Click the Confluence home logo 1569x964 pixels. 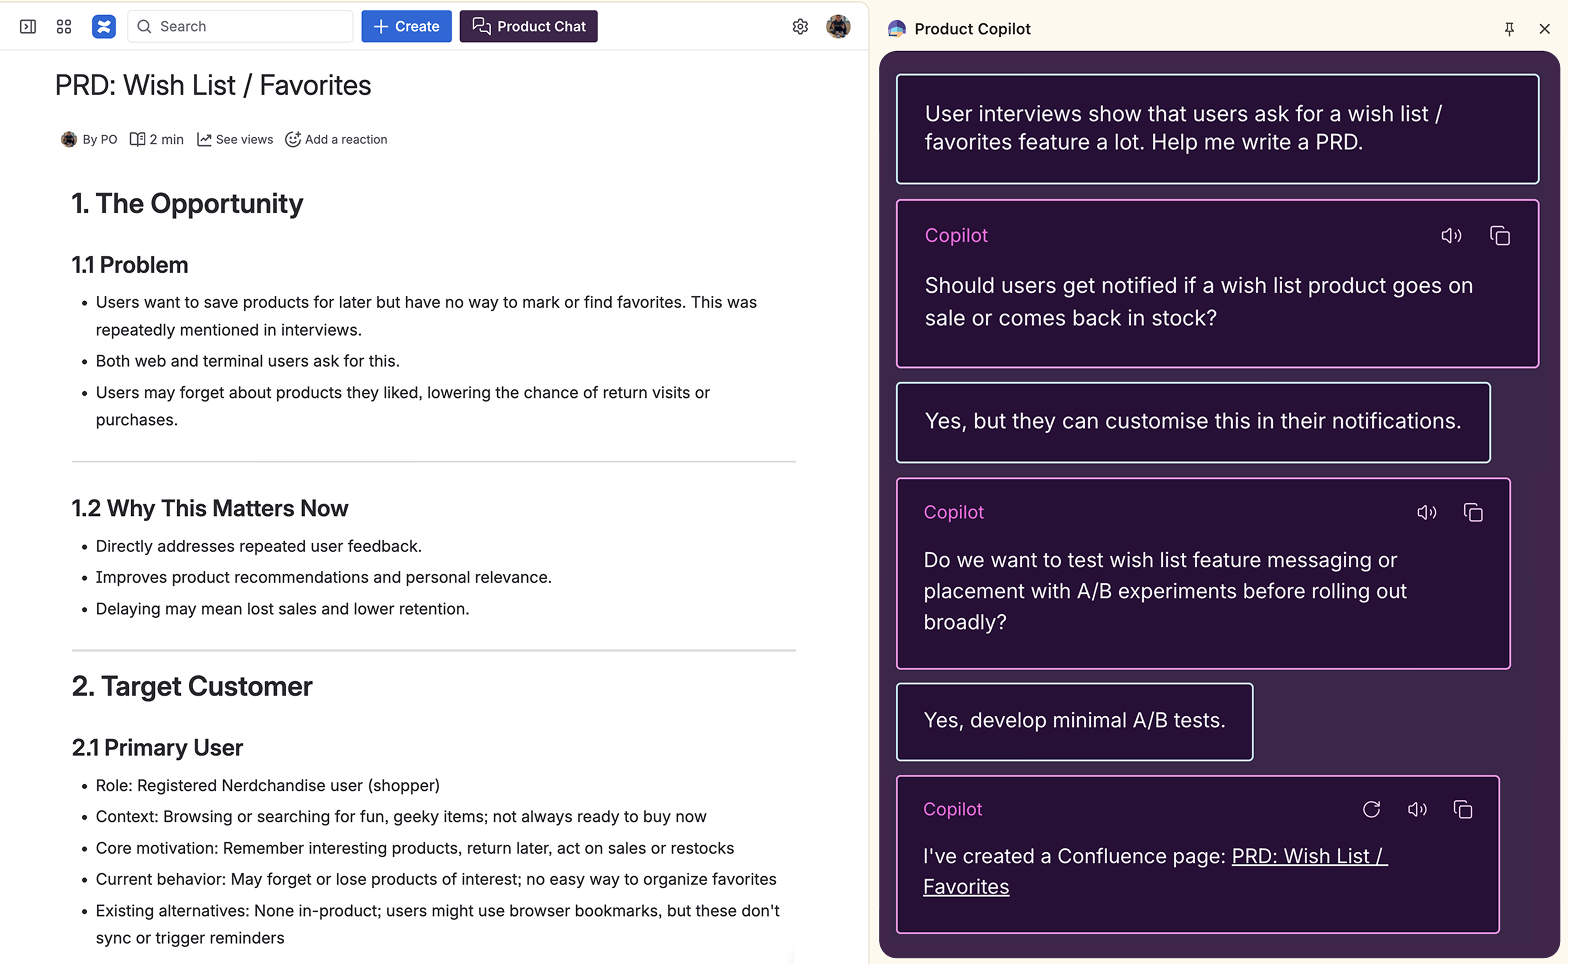coord(104,27)
